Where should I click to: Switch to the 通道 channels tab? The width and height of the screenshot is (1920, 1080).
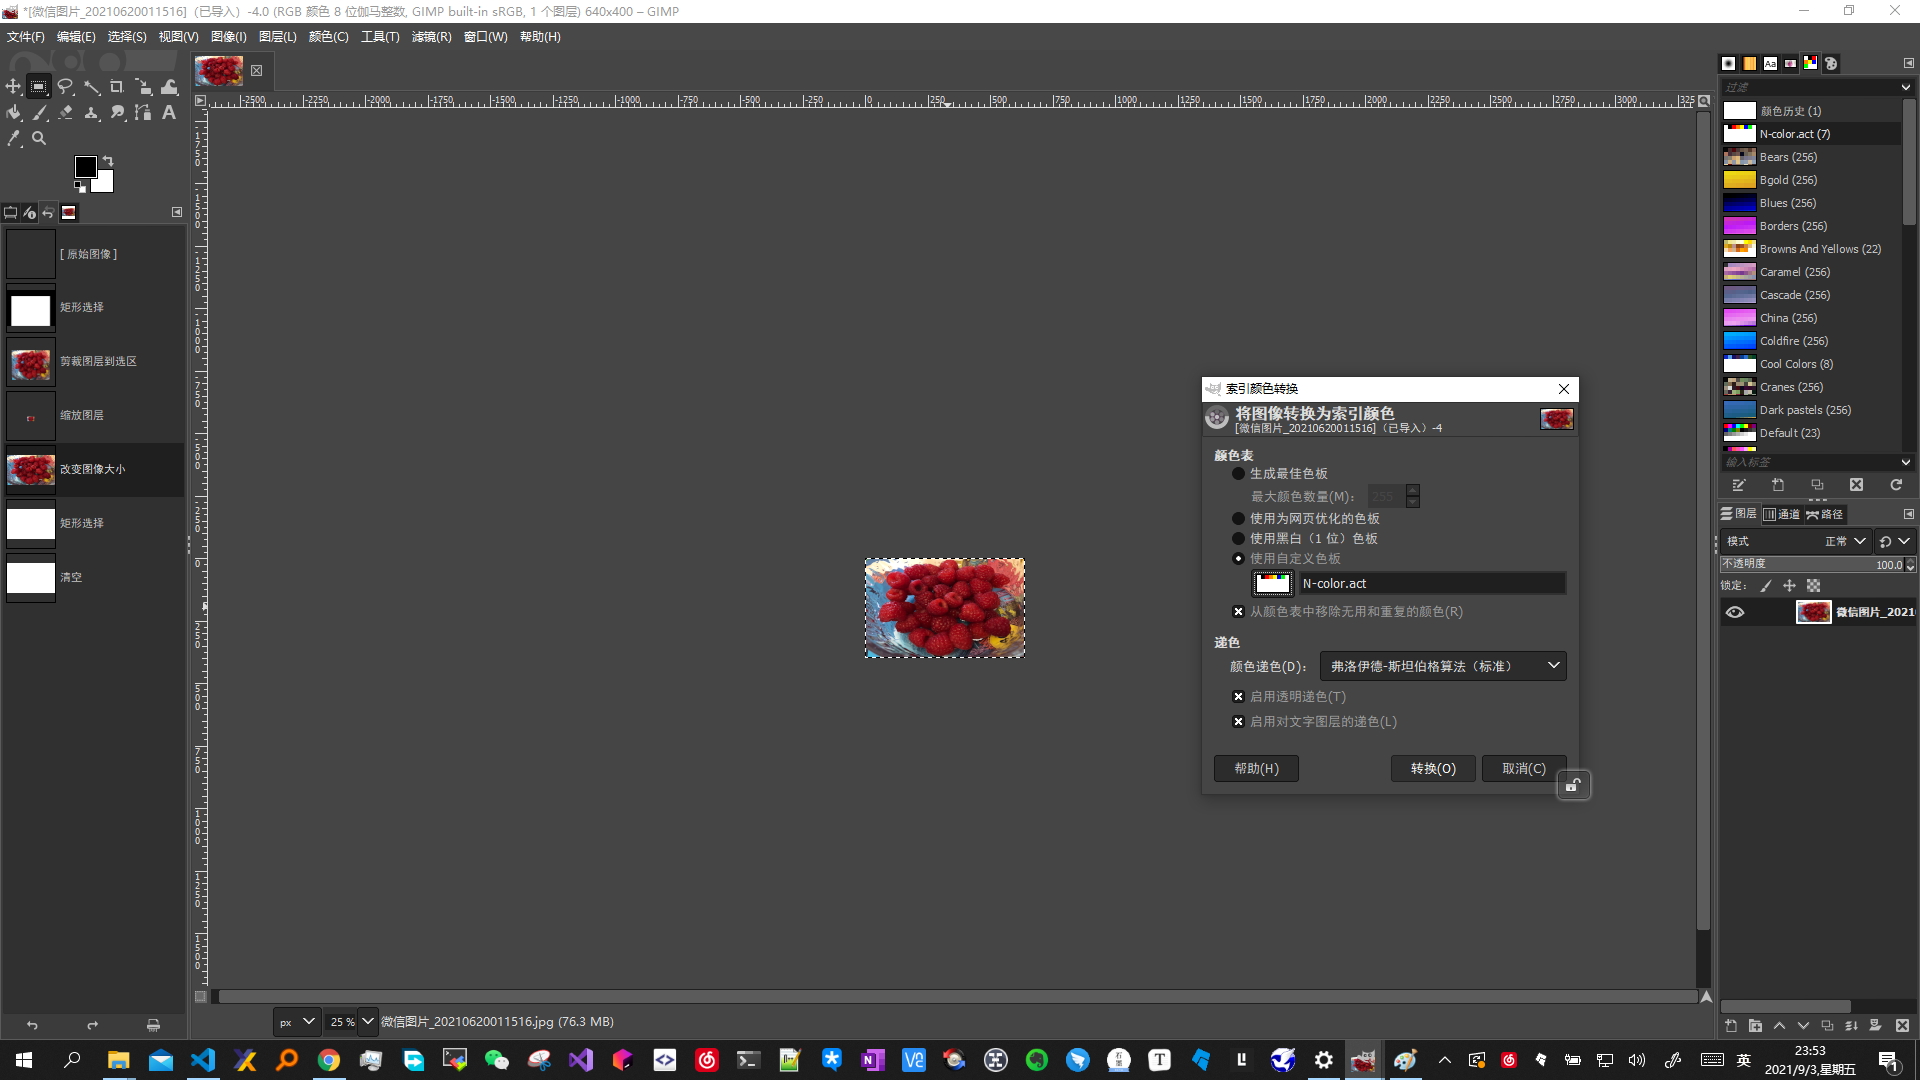point(1782,514)
